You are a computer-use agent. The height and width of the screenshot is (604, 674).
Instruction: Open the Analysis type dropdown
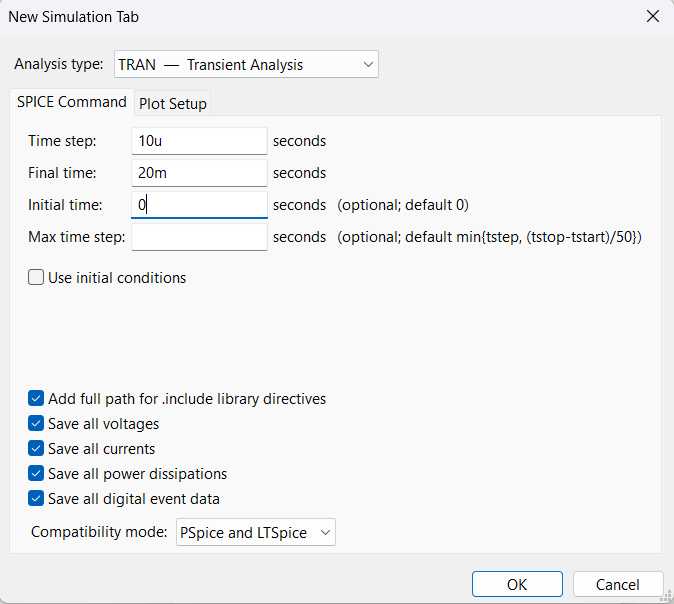click(x=246, y=65)
